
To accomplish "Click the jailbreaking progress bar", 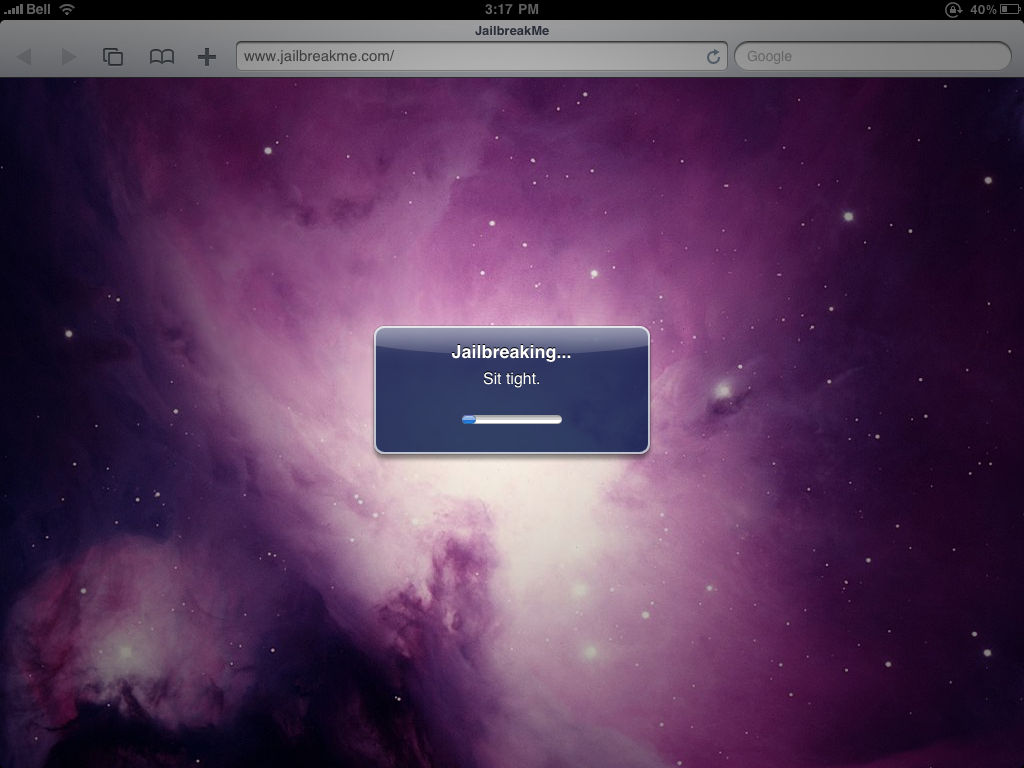I will coord(511,419).
